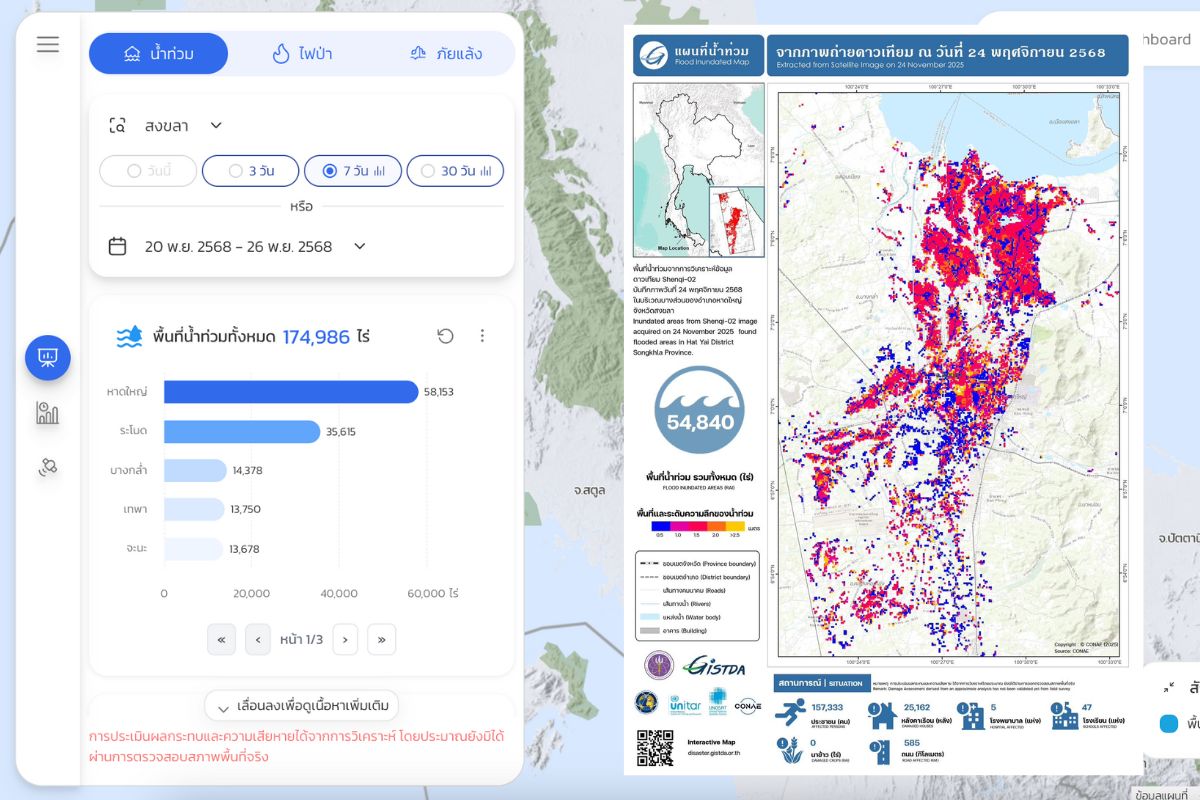
Task: Expand เลื่อนลงเพื่อดูเนื้อหาเพิ่มเติม section
Action: [x=302, y=706]
